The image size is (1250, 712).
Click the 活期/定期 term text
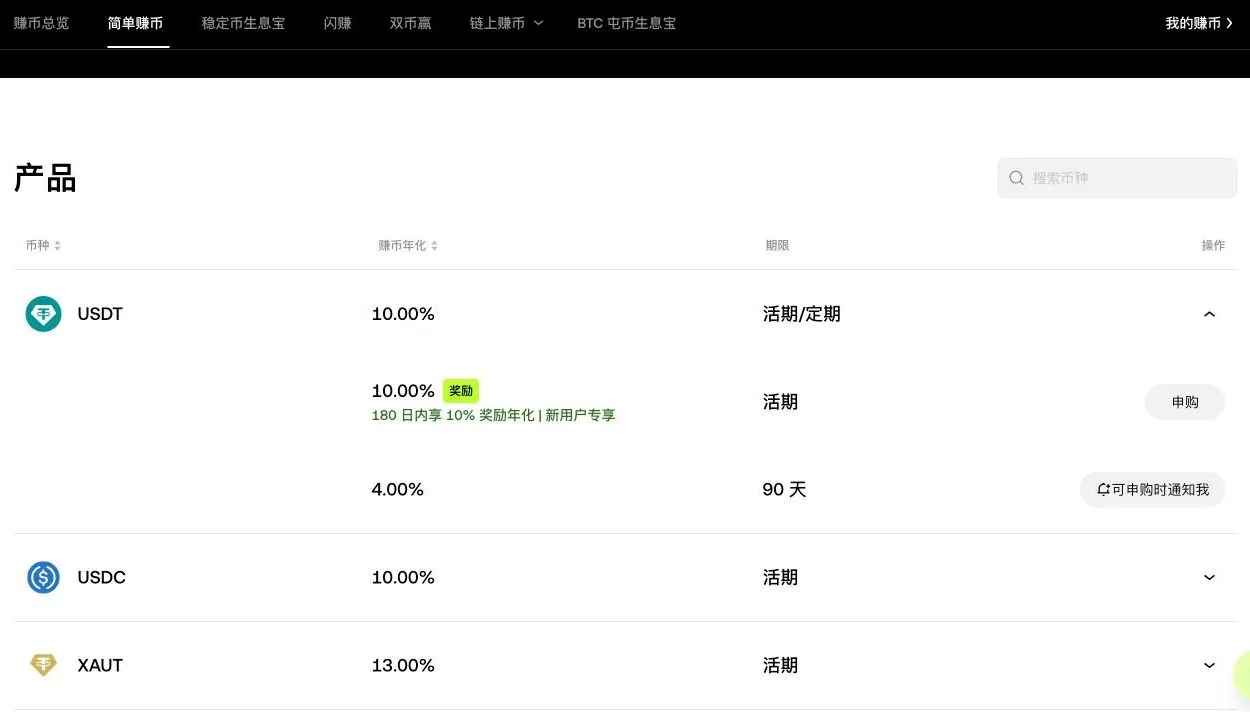coord(802,314)
